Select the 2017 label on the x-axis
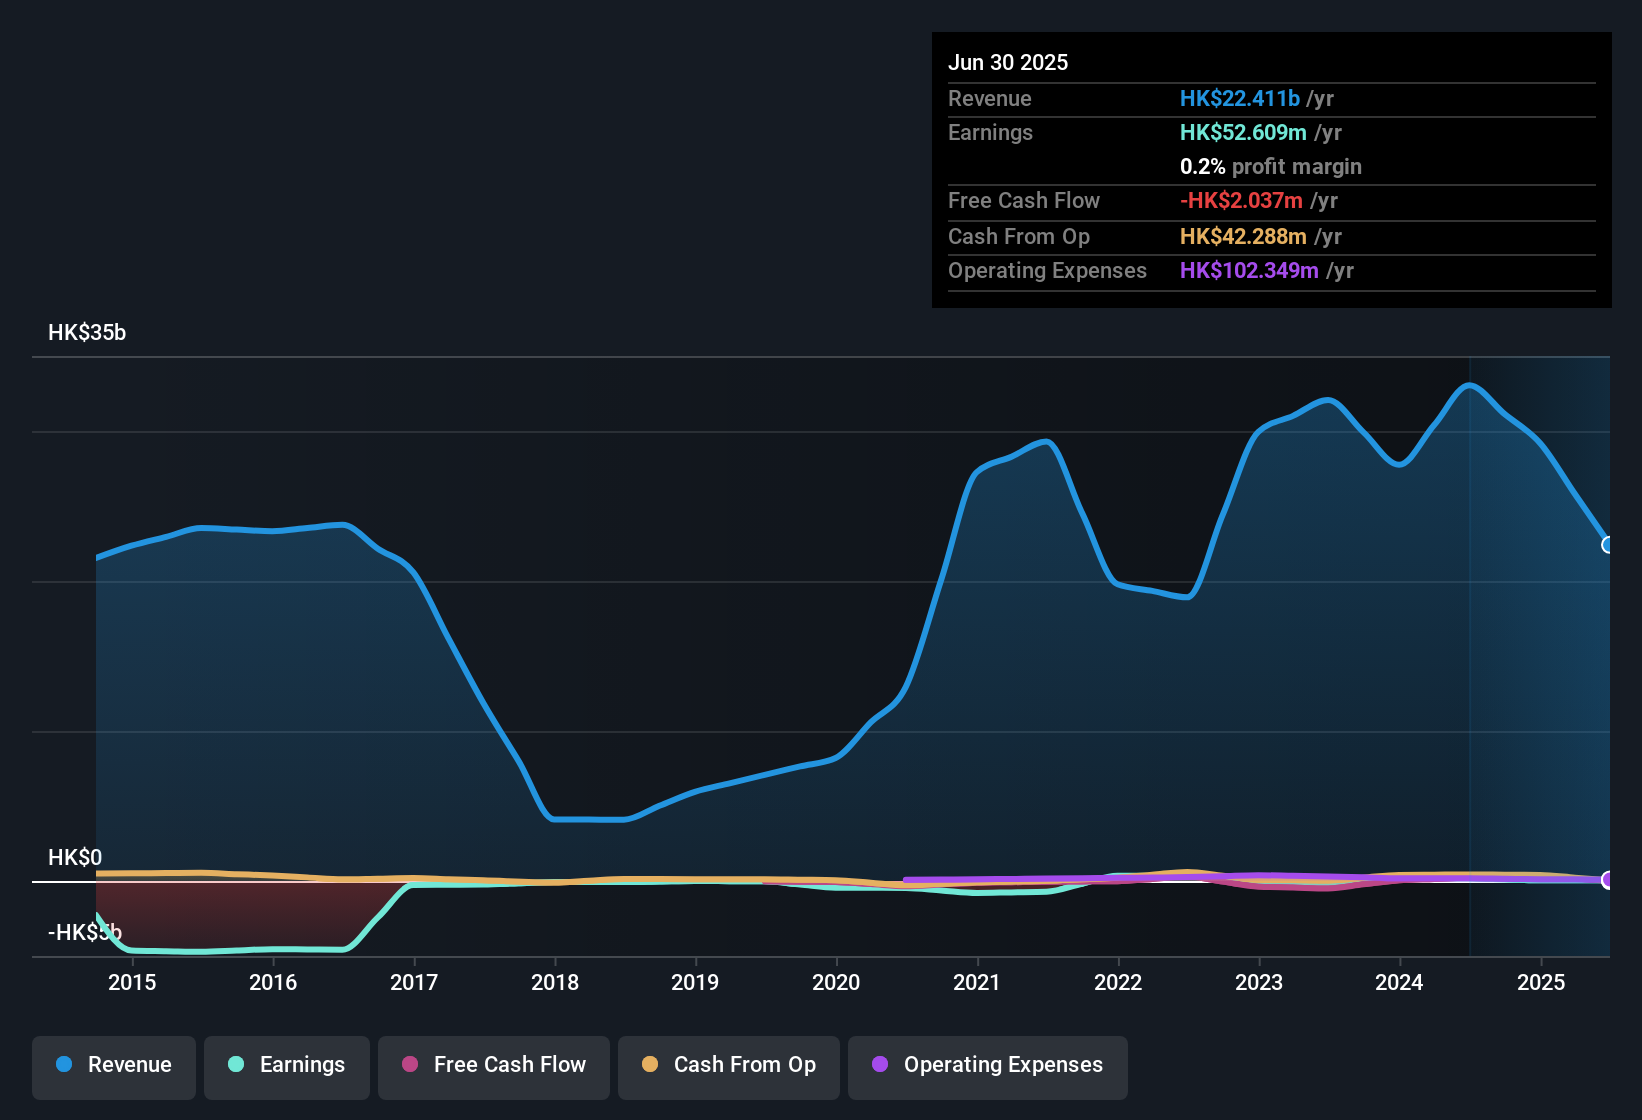Image resolution: width=1642 pixels, height=1120 pixels. coord(414,982)
